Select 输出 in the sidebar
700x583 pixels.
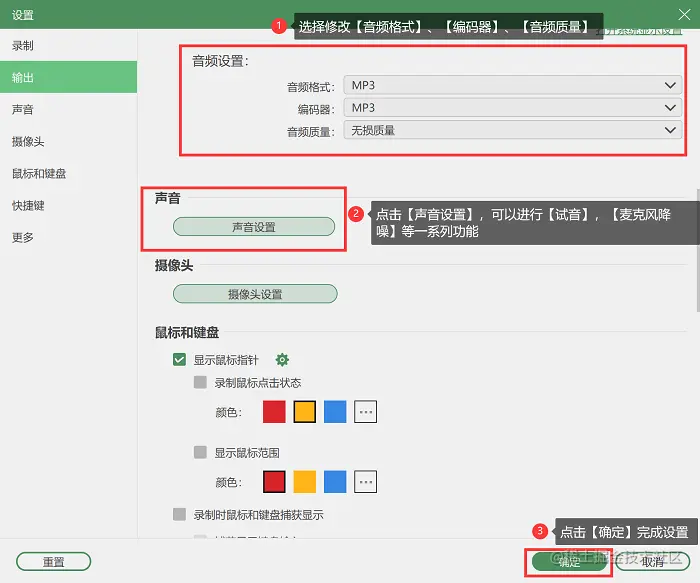click(x=68, y=77)
